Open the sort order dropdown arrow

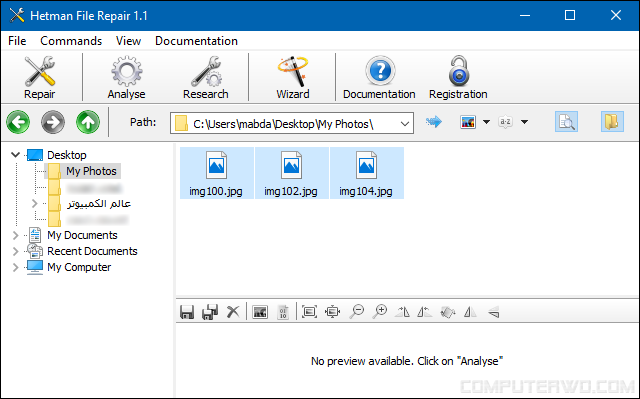coord(524,122)
